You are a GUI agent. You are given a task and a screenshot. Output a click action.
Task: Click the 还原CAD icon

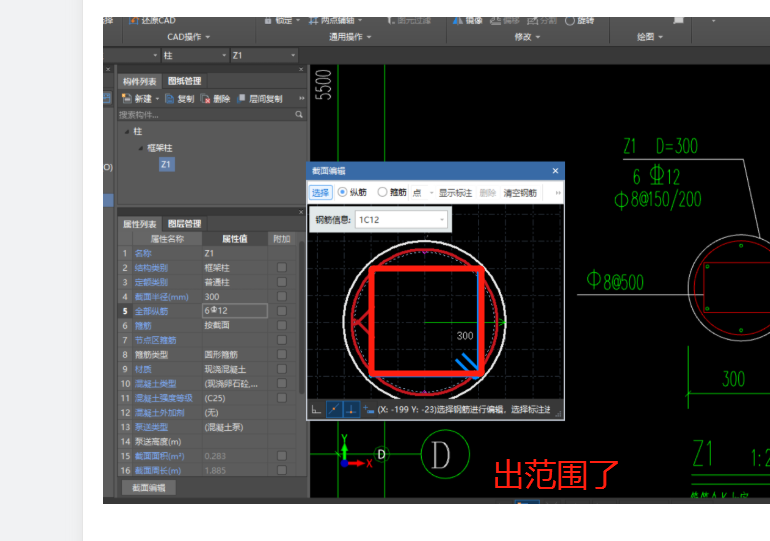pyautogui.click(x=134, y=21)
